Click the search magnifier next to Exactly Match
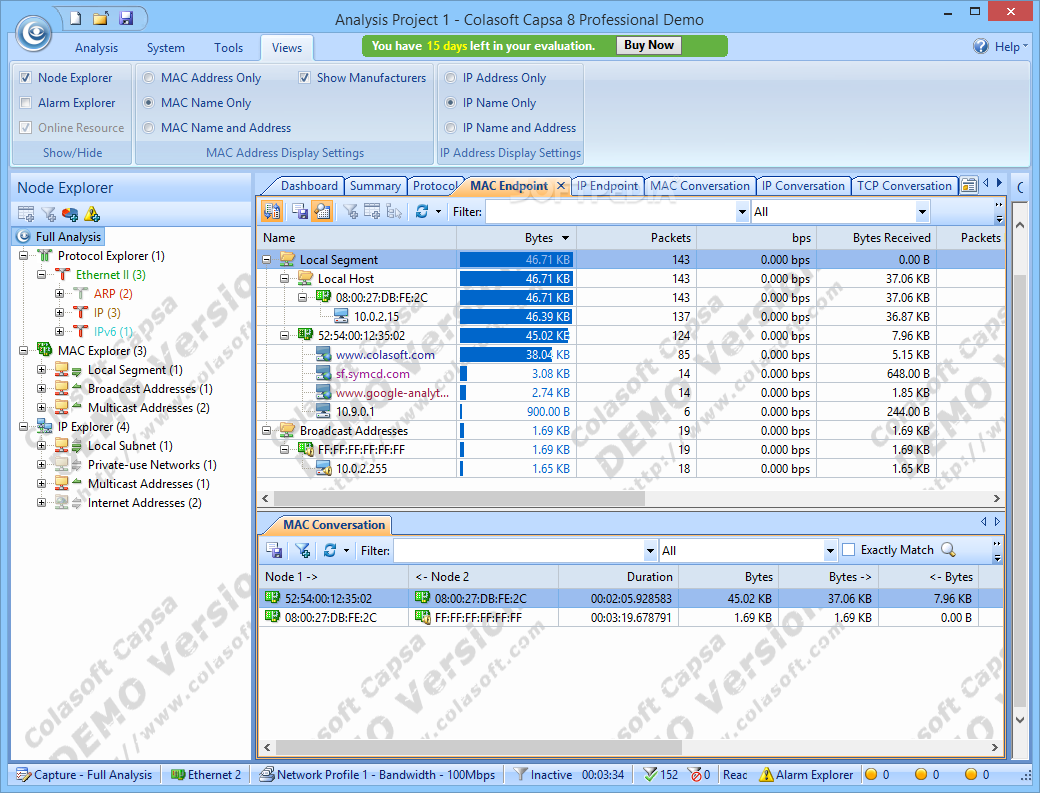This screenshot has width=1040, height=793. point(948,550)
